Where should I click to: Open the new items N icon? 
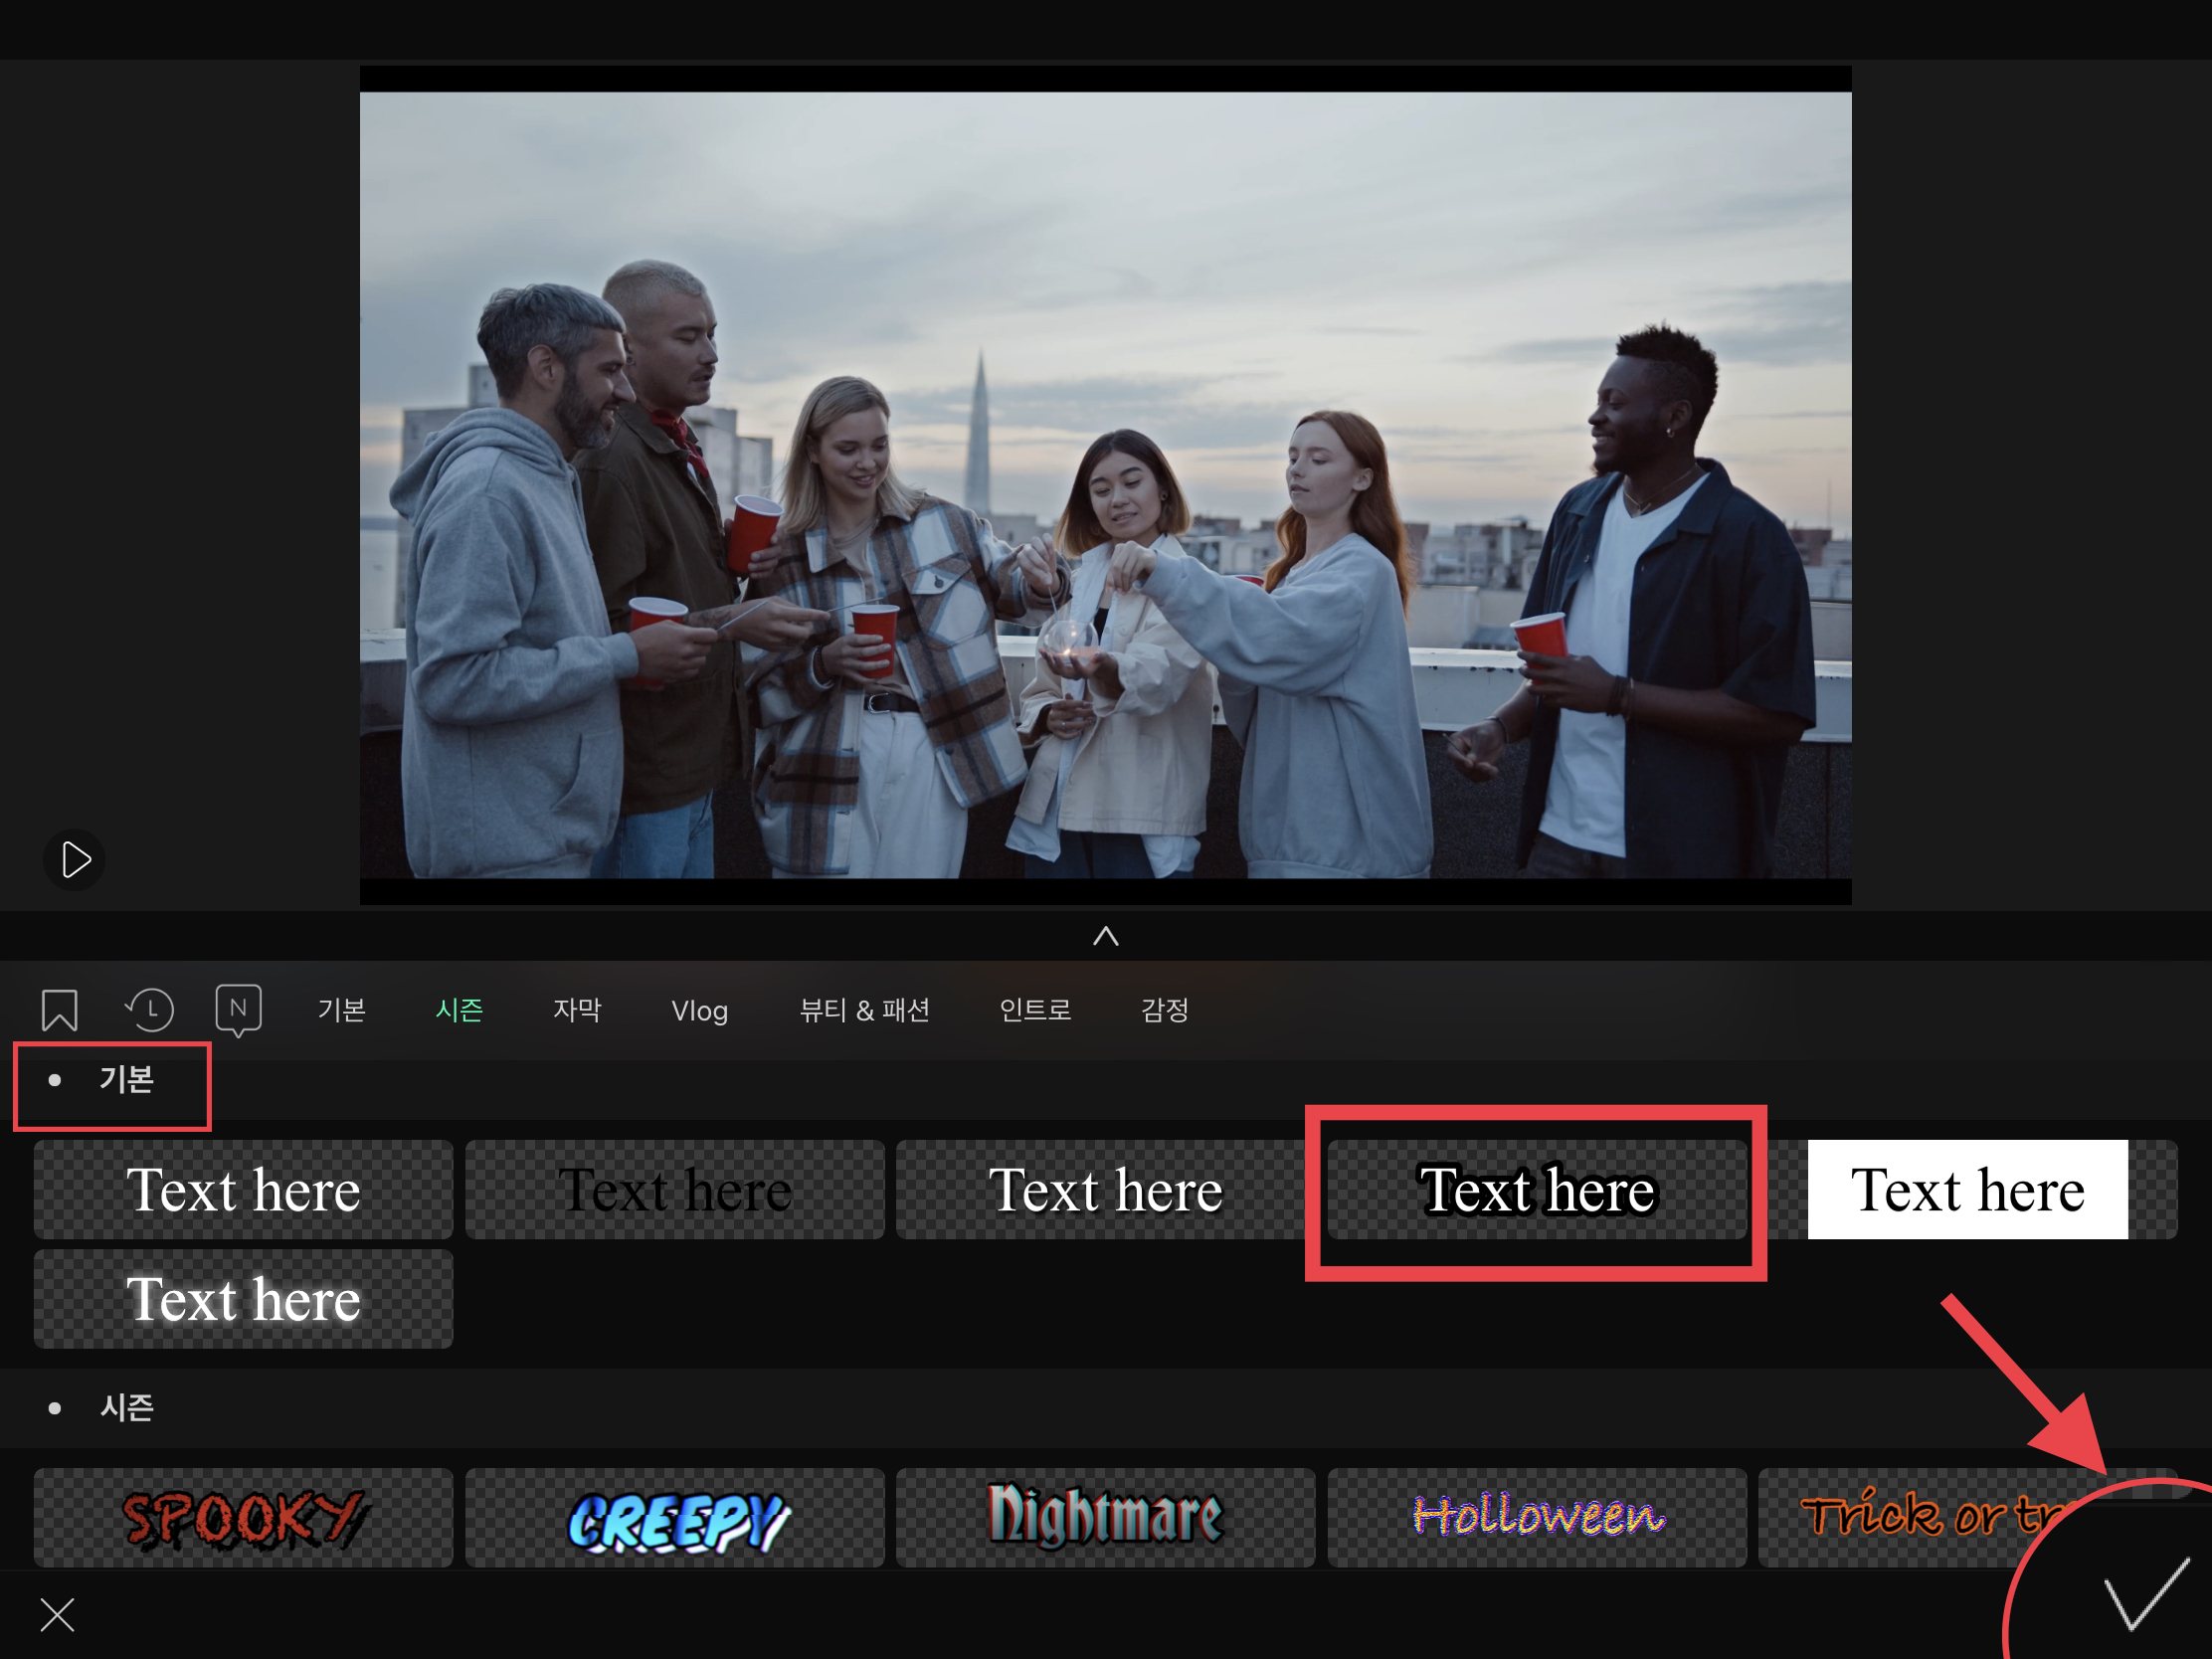pos(238,1010)
